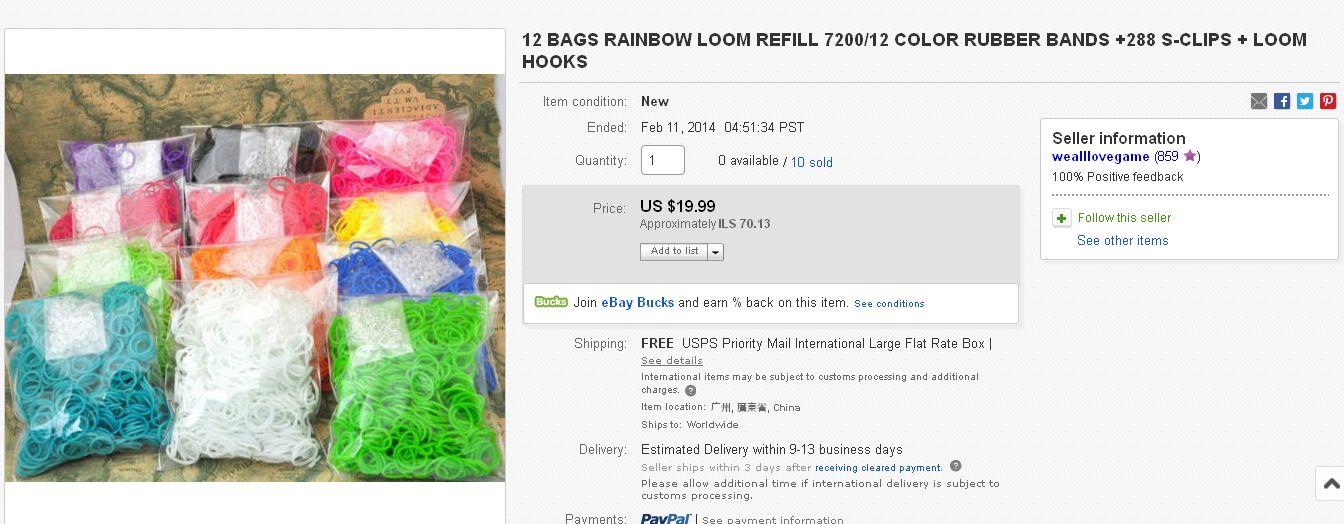Open the 10 sold link
Image resolution: width=1344 pixels, height=524 pixels.
pyautogui.click(x=811, y=162)
